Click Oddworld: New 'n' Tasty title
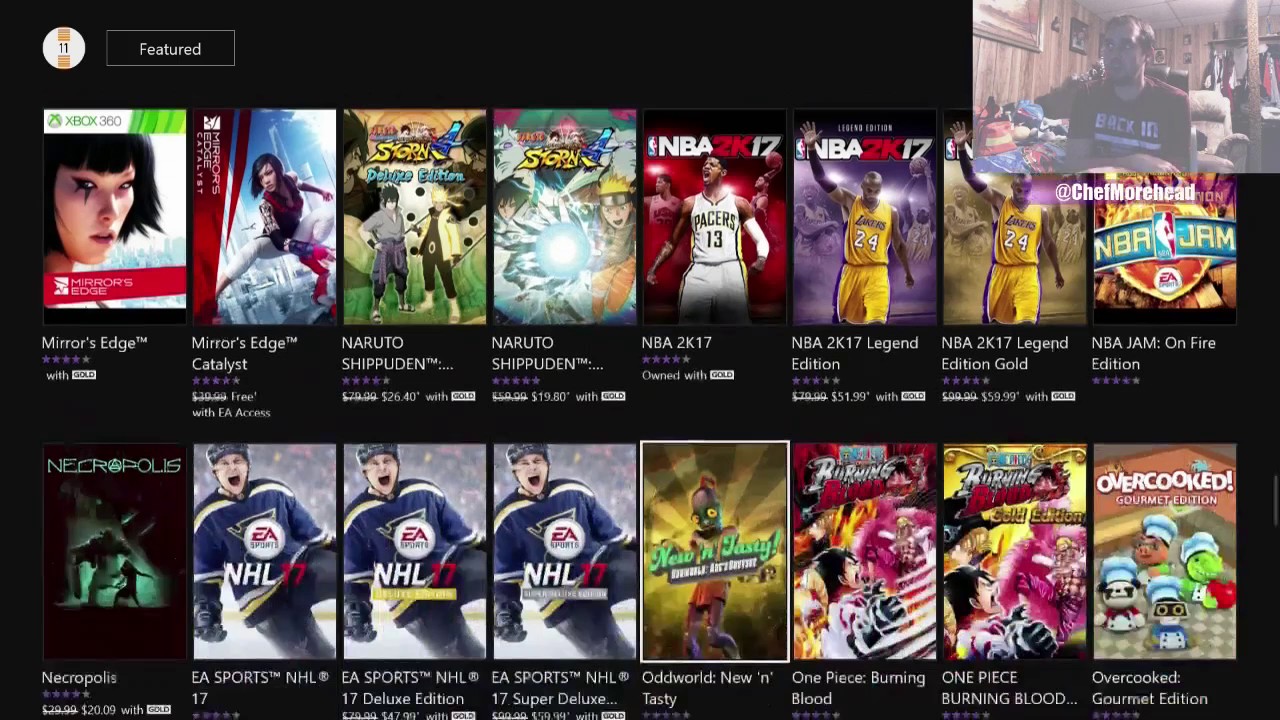The width and height of the screenshot is (1280, 720). [x=707, y=688]
